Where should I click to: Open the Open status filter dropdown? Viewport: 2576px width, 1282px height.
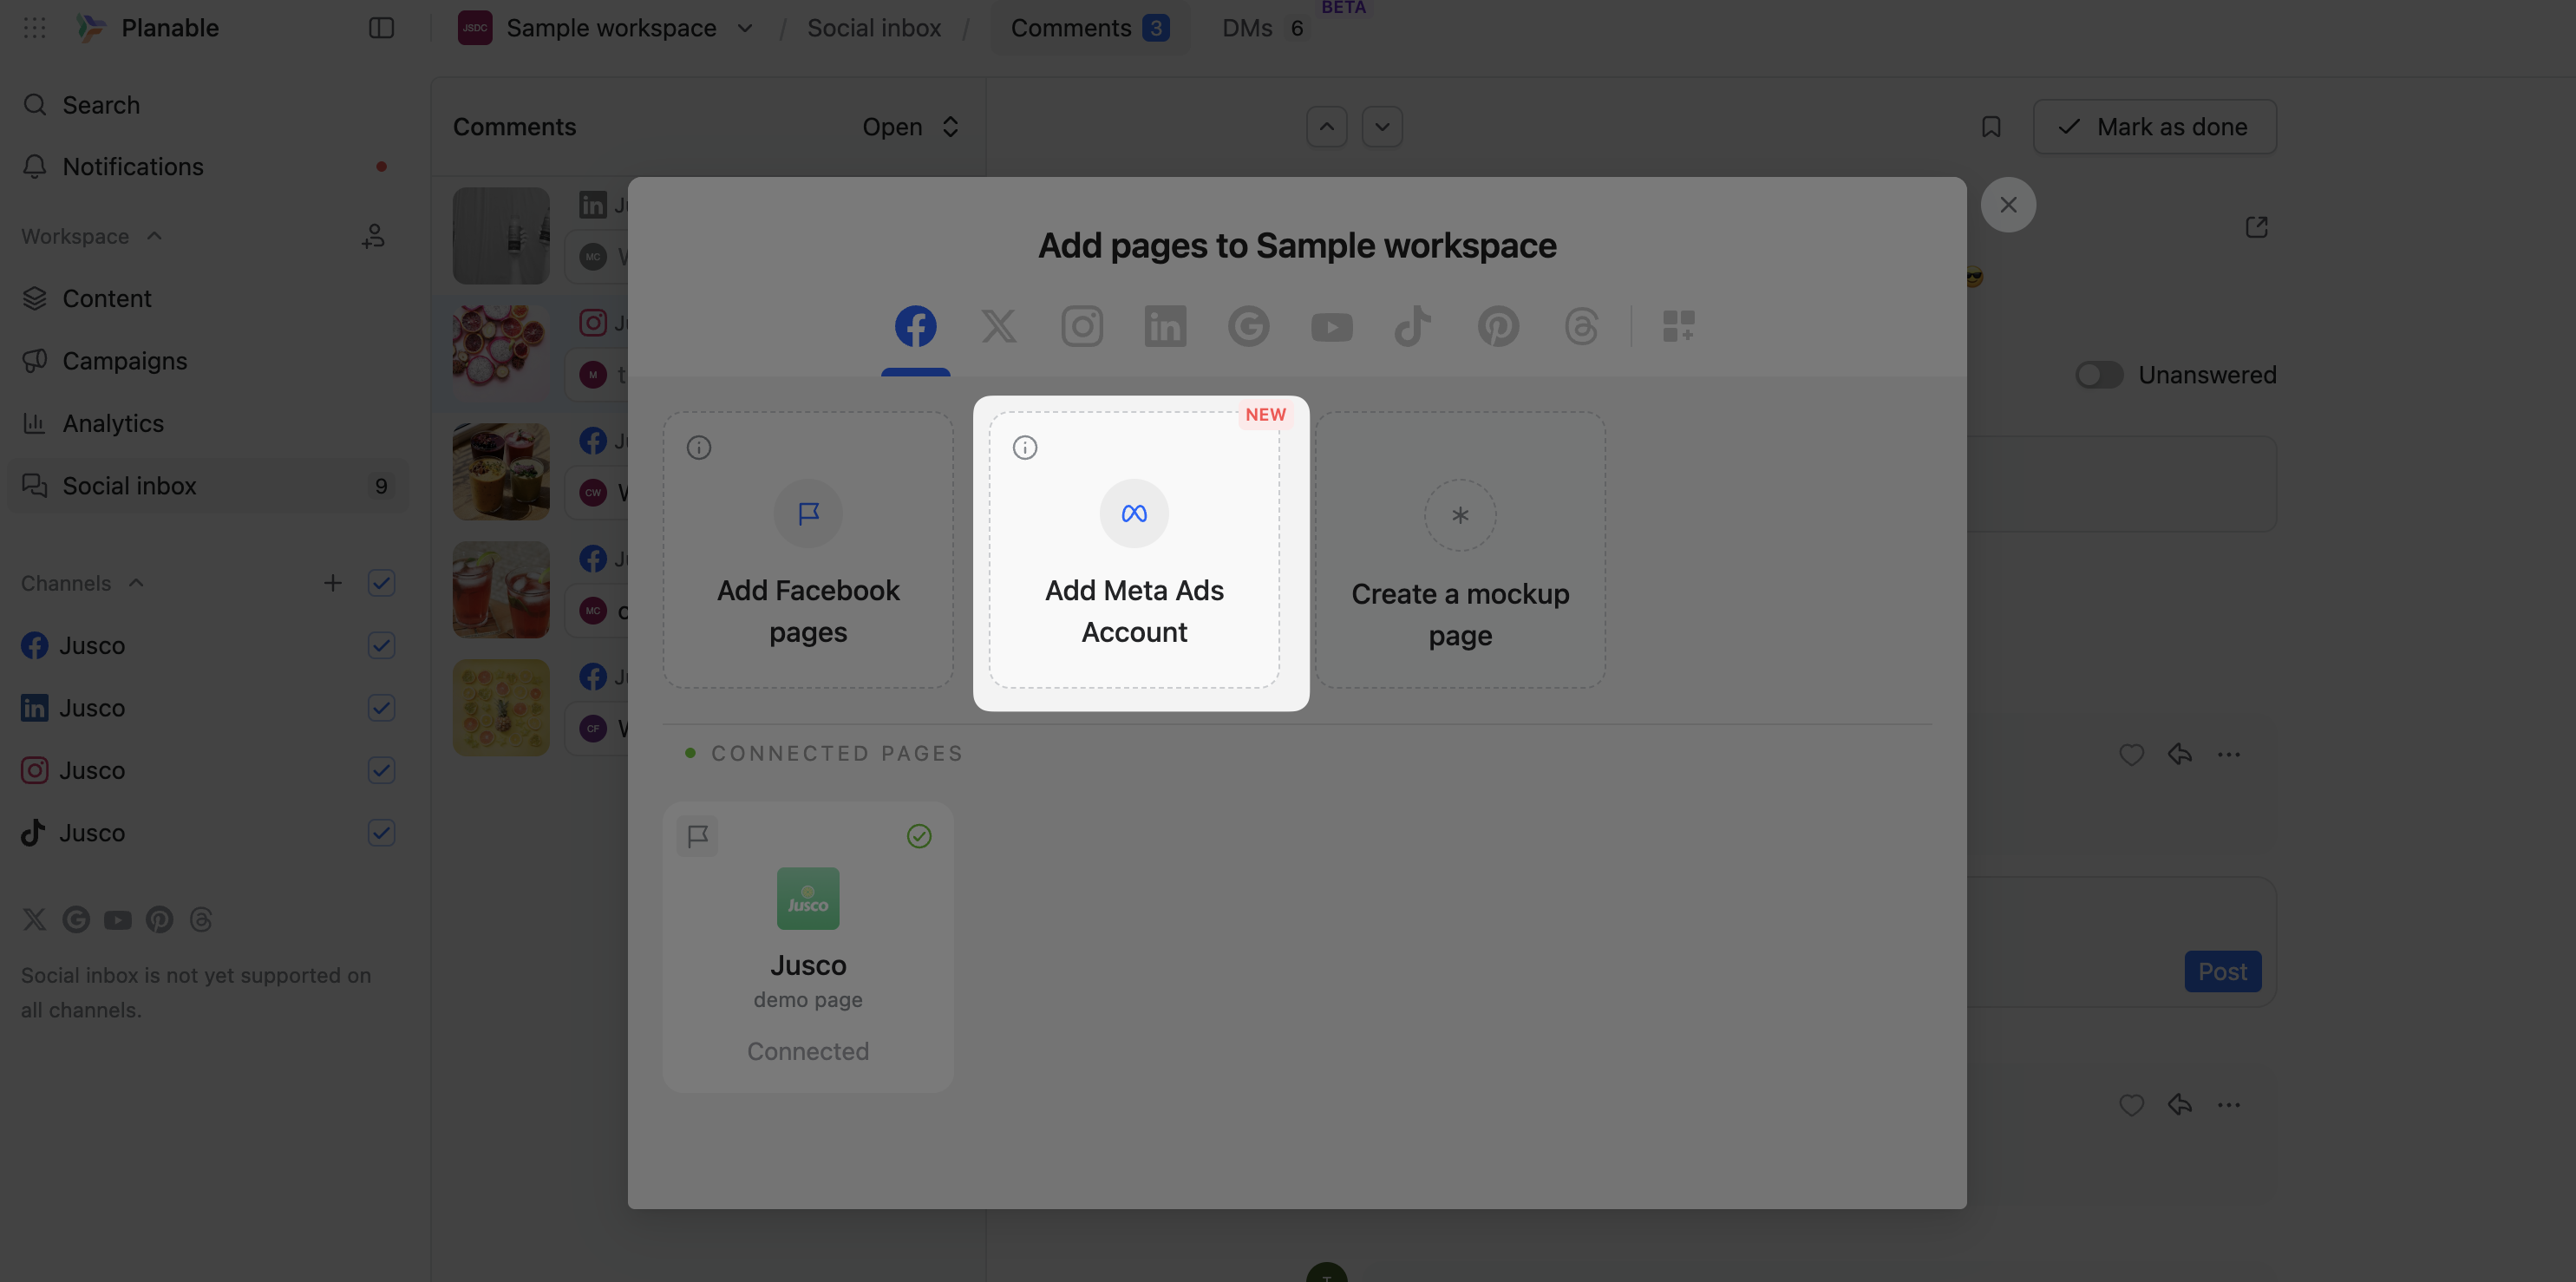[x=910, y=127]
